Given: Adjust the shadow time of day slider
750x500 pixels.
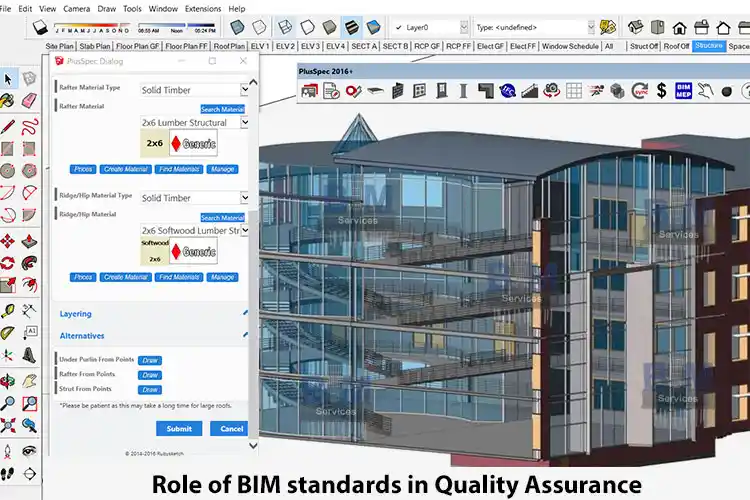Looking at the screenshot, I should (x=177, y=25).
